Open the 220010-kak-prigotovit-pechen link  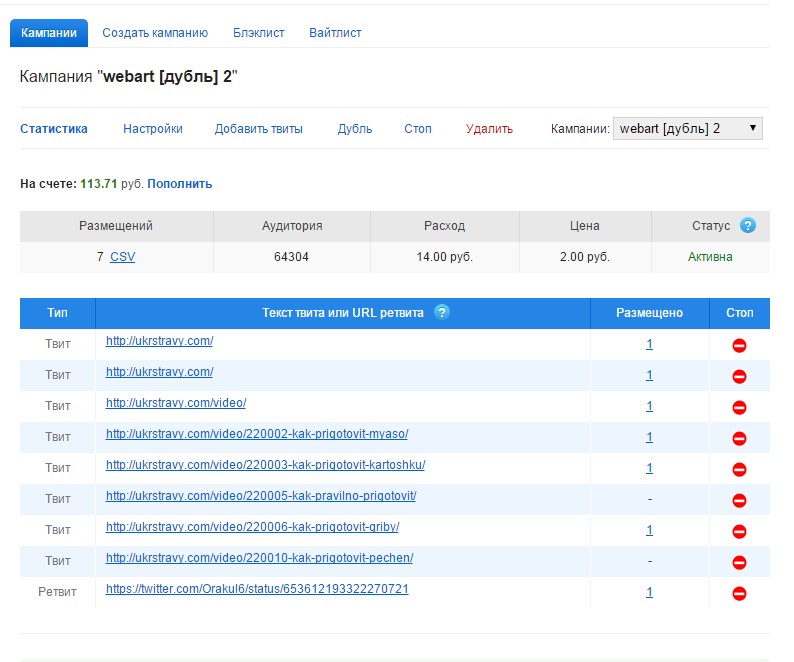tap(259, 558)
